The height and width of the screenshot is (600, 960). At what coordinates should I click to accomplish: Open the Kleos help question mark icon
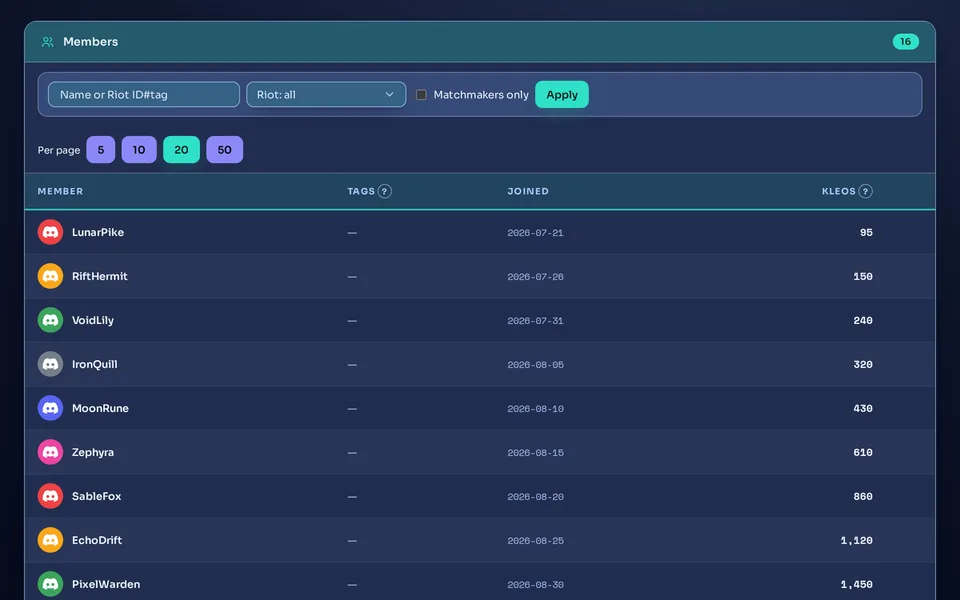865,191
